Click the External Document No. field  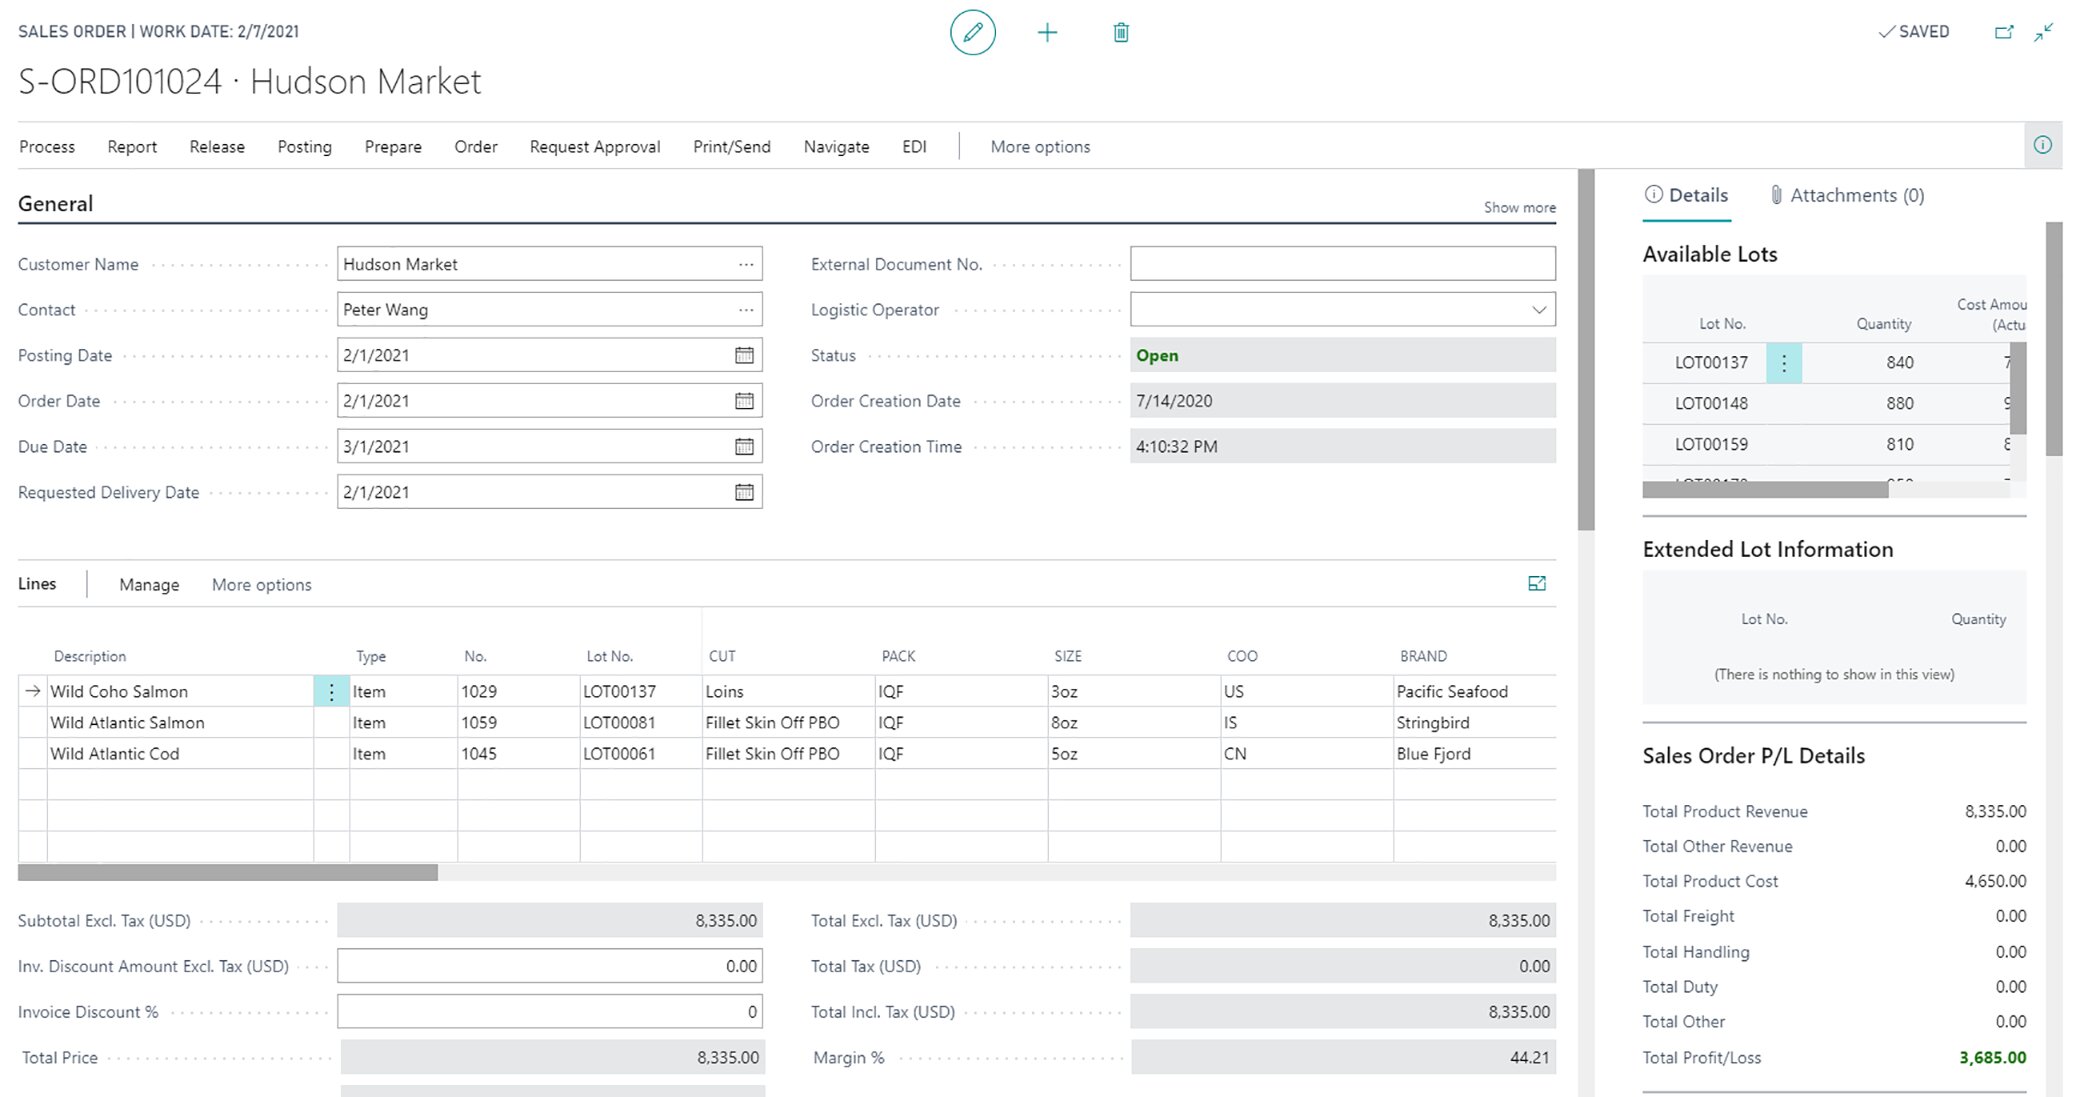coord(1342,264)
